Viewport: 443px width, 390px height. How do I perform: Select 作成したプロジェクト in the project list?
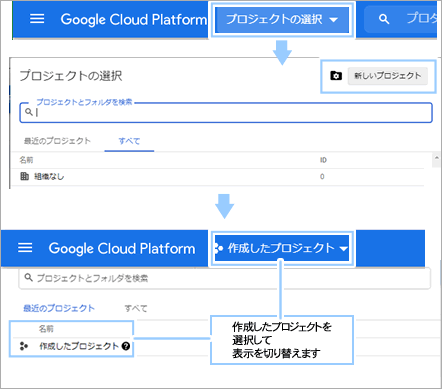click(x=79, y=346)
